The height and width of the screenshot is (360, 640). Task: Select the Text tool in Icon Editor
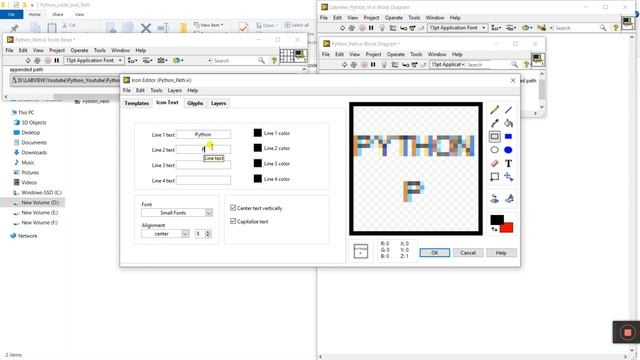click(x=508, y=163)
